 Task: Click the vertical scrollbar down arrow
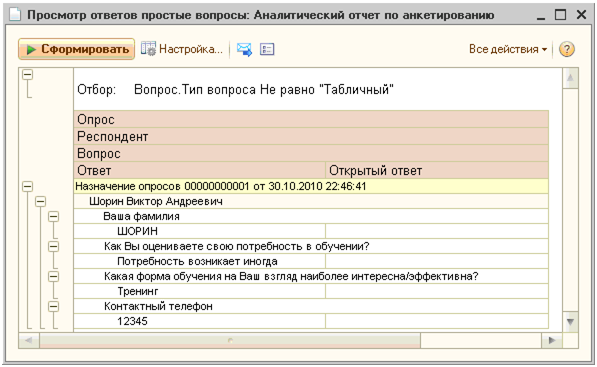(x=570, y=322)
